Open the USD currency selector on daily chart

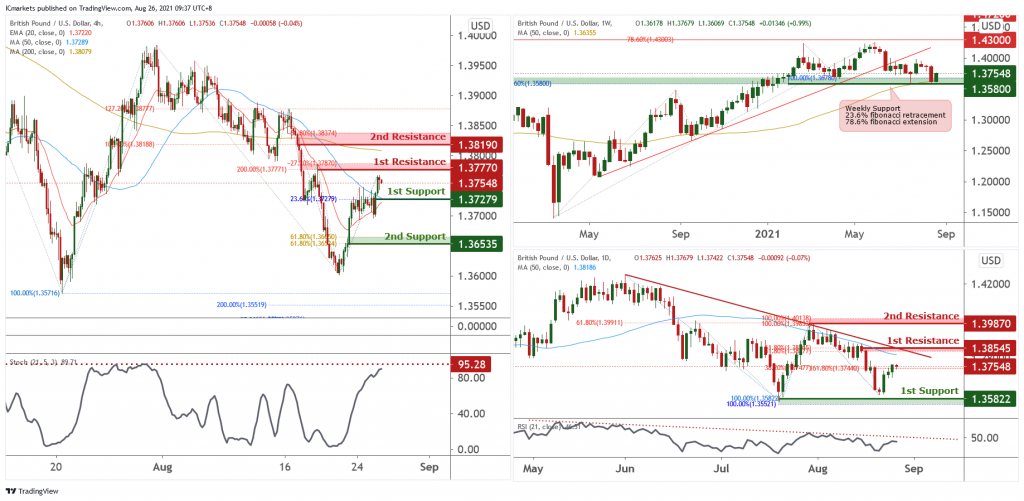[990, 261]
